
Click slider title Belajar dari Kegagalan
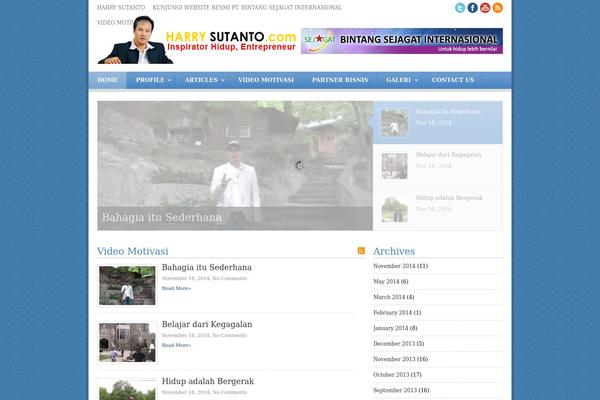click(448, 155)
